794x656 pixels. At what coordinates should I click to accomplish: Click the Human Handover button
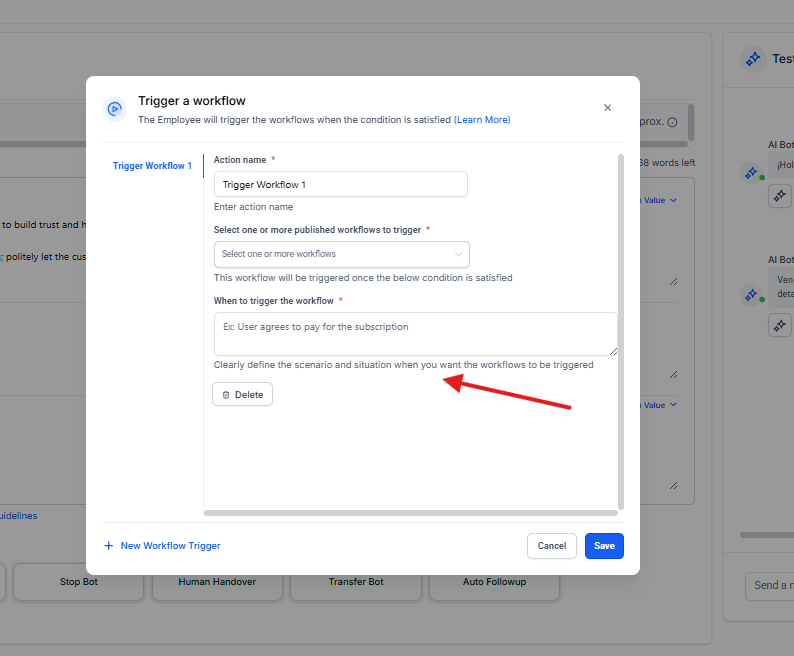tap(217, 581)
